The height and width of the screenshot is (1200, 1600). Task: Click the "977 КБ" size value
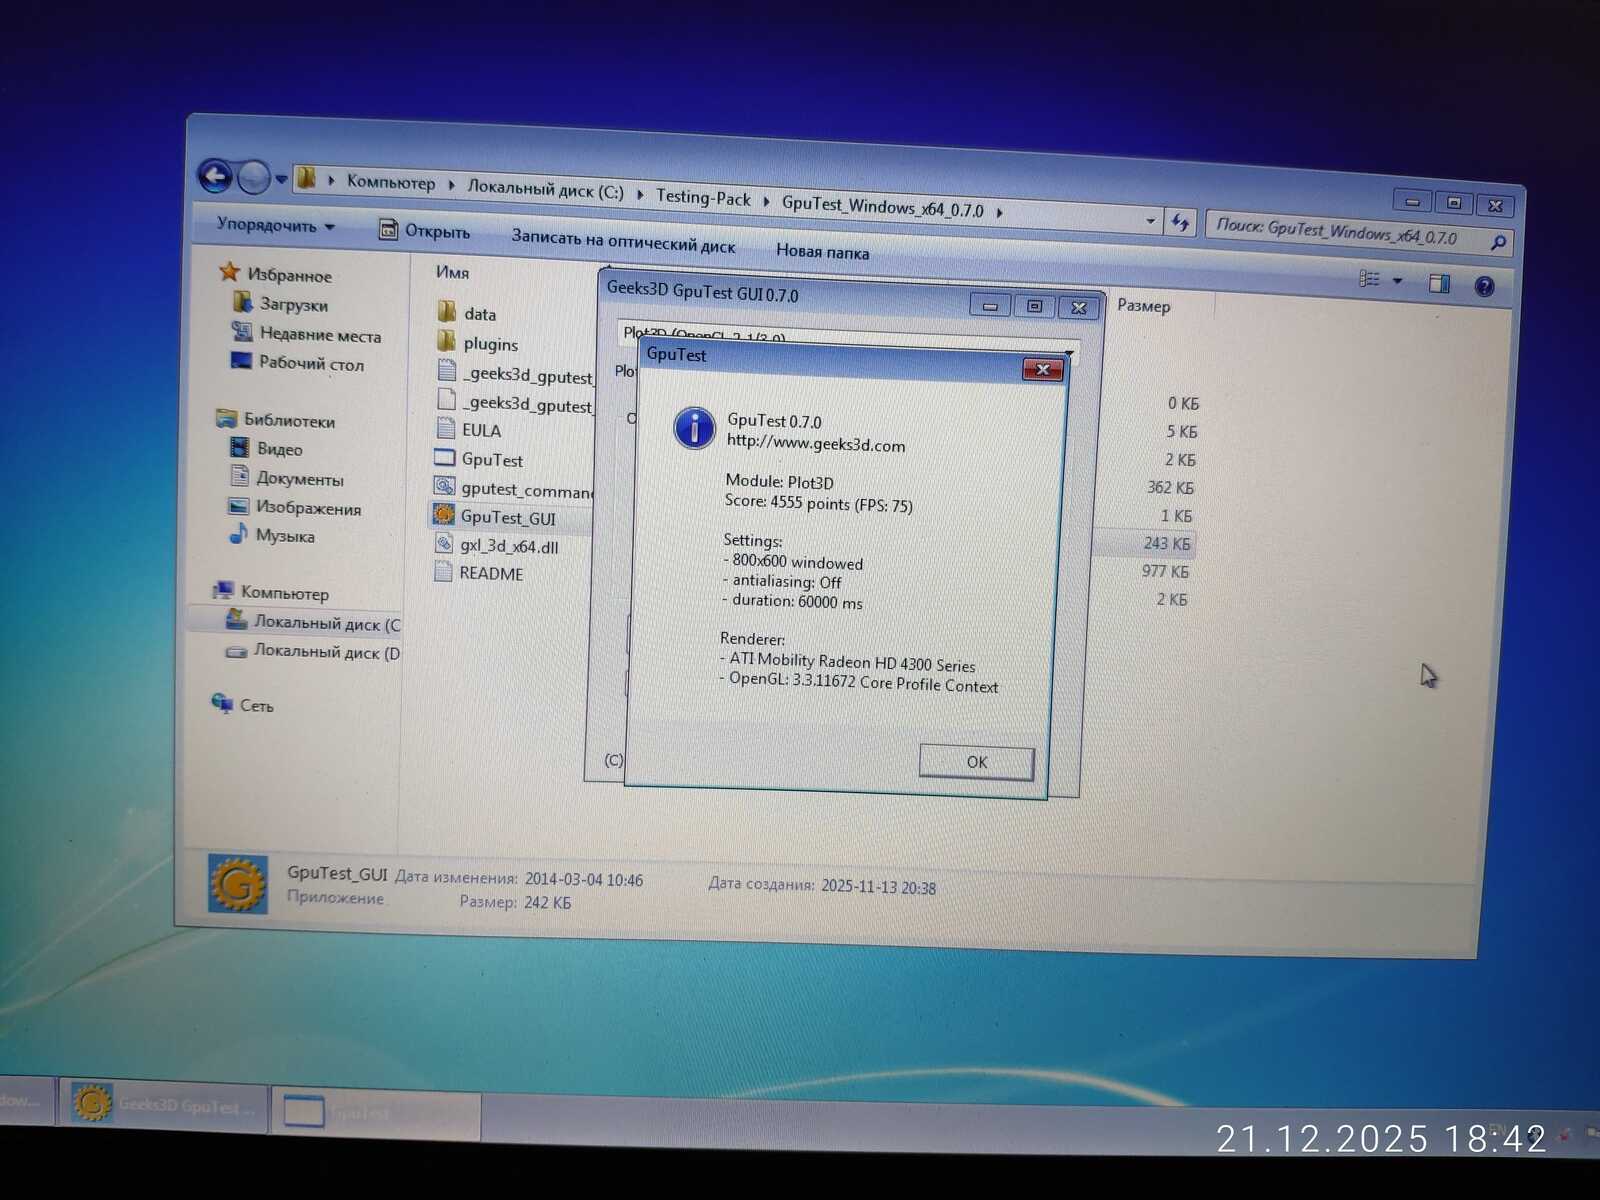[1165, 571]
